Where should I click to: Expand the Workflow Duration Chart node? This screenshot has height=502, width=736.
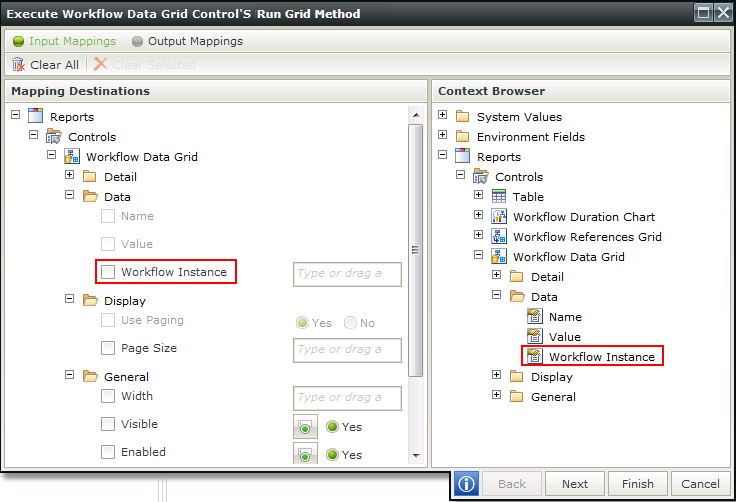[478, 215]
